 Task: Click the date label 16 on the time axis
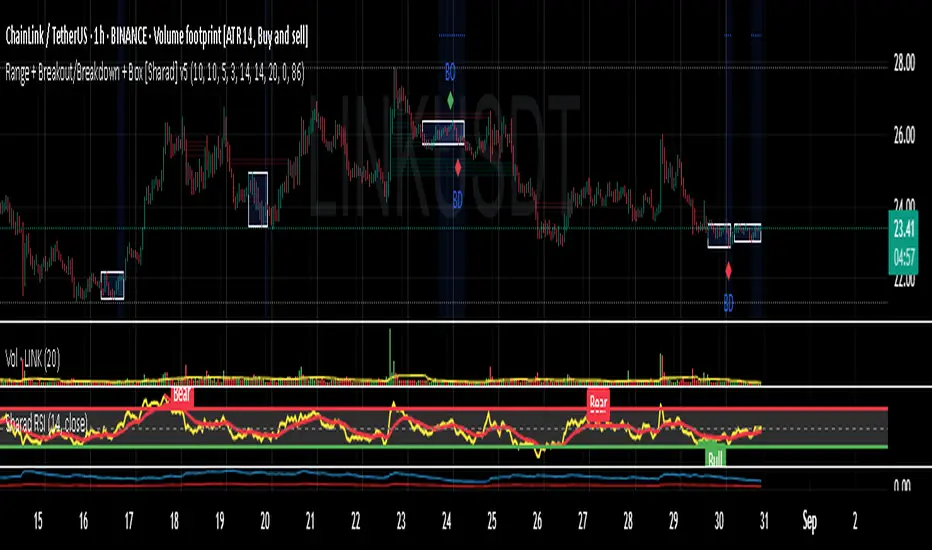point(83,521)
